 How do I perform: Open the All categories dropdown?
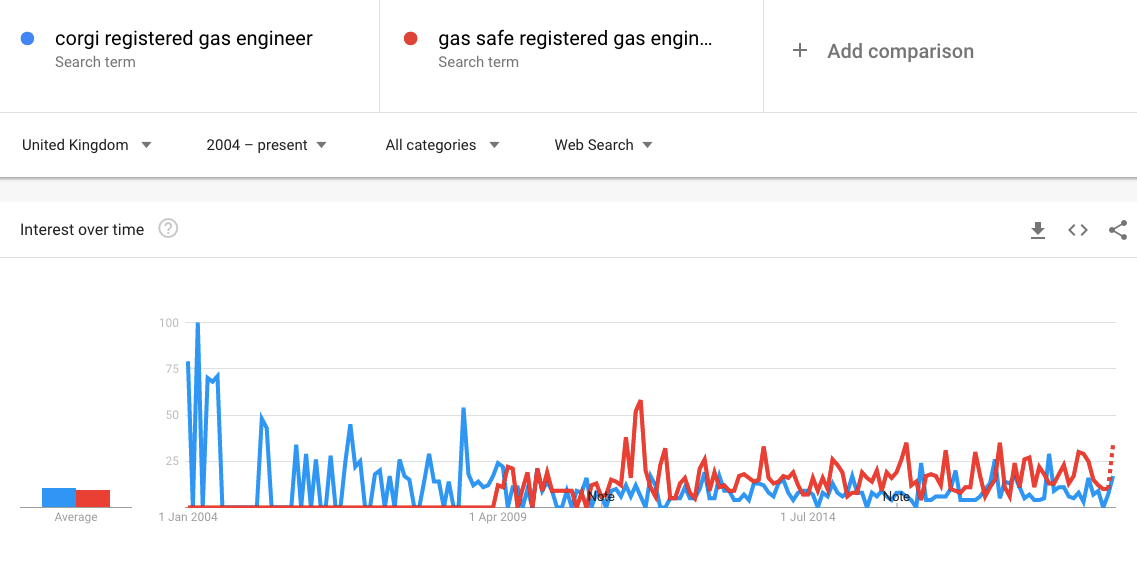click(x=442, y=145)
